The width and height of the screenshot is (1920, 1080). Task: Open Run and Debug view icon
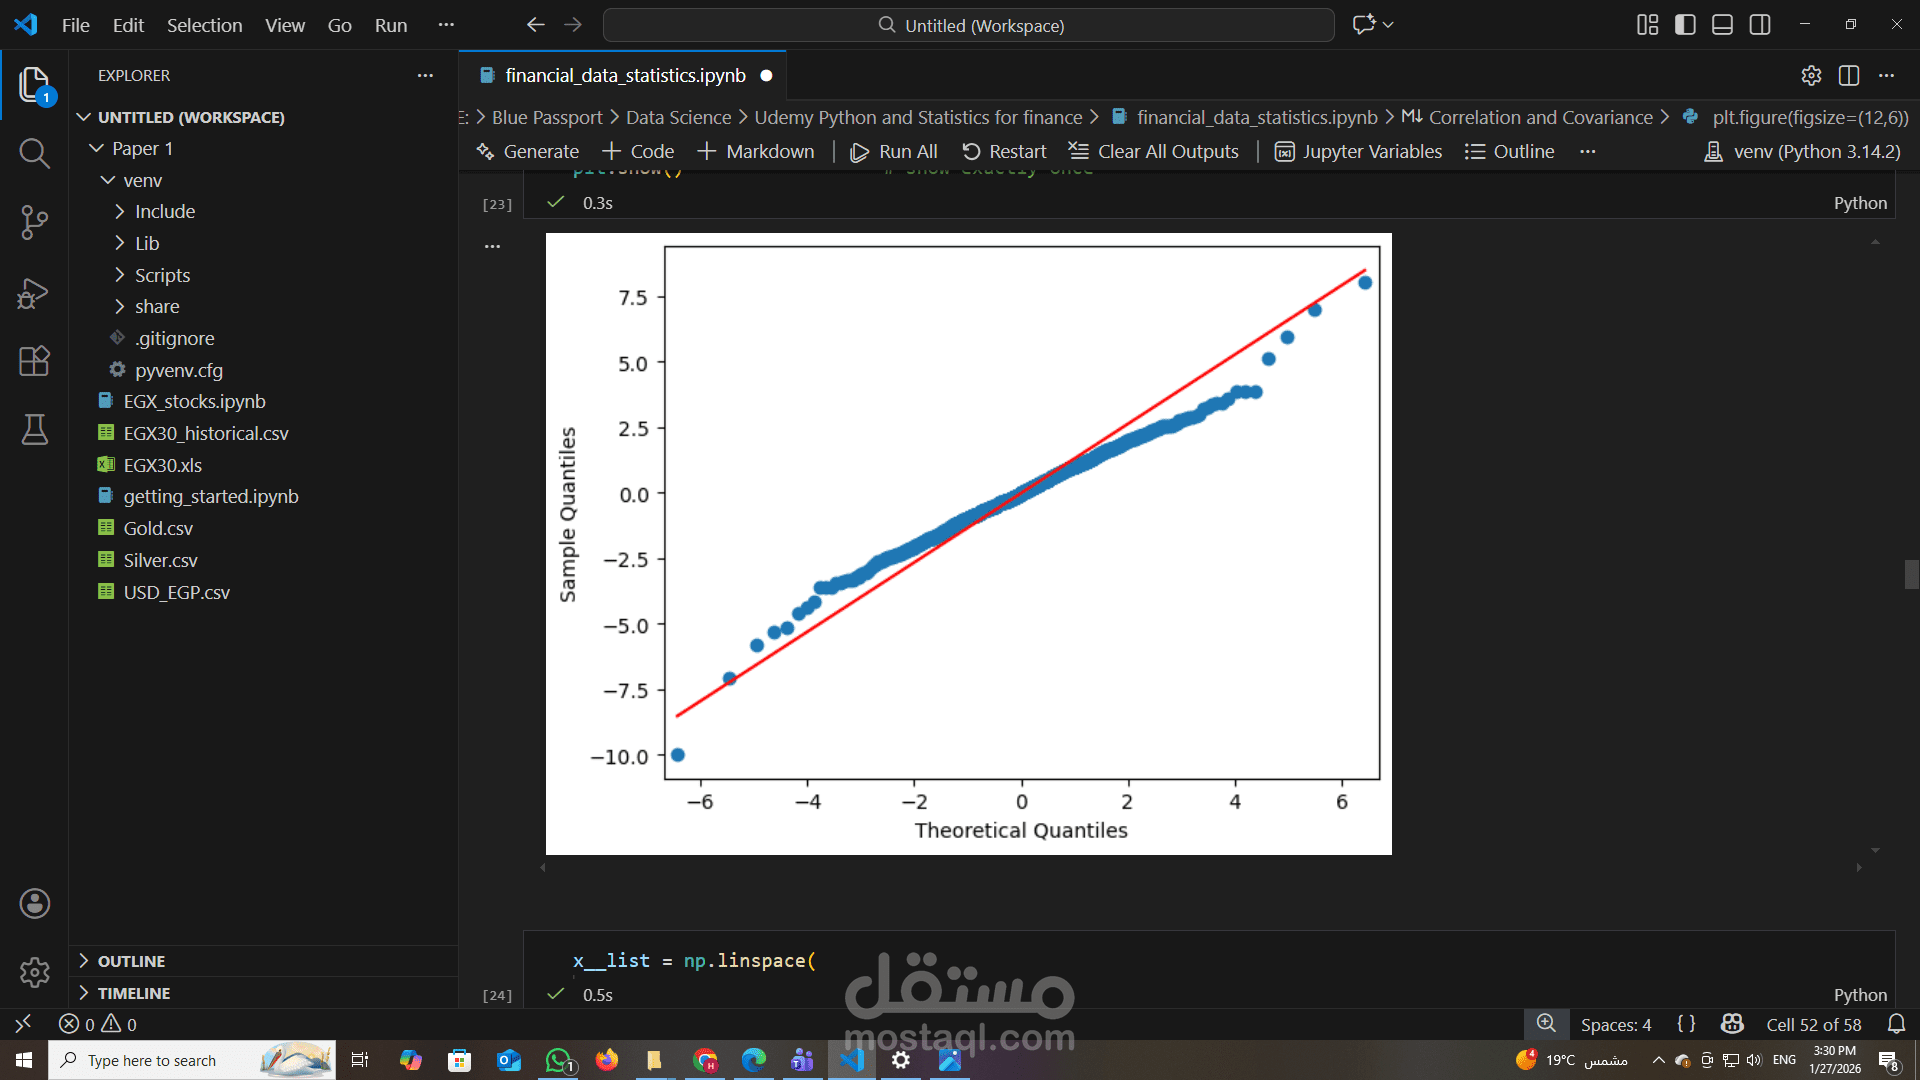pos(34,292)
